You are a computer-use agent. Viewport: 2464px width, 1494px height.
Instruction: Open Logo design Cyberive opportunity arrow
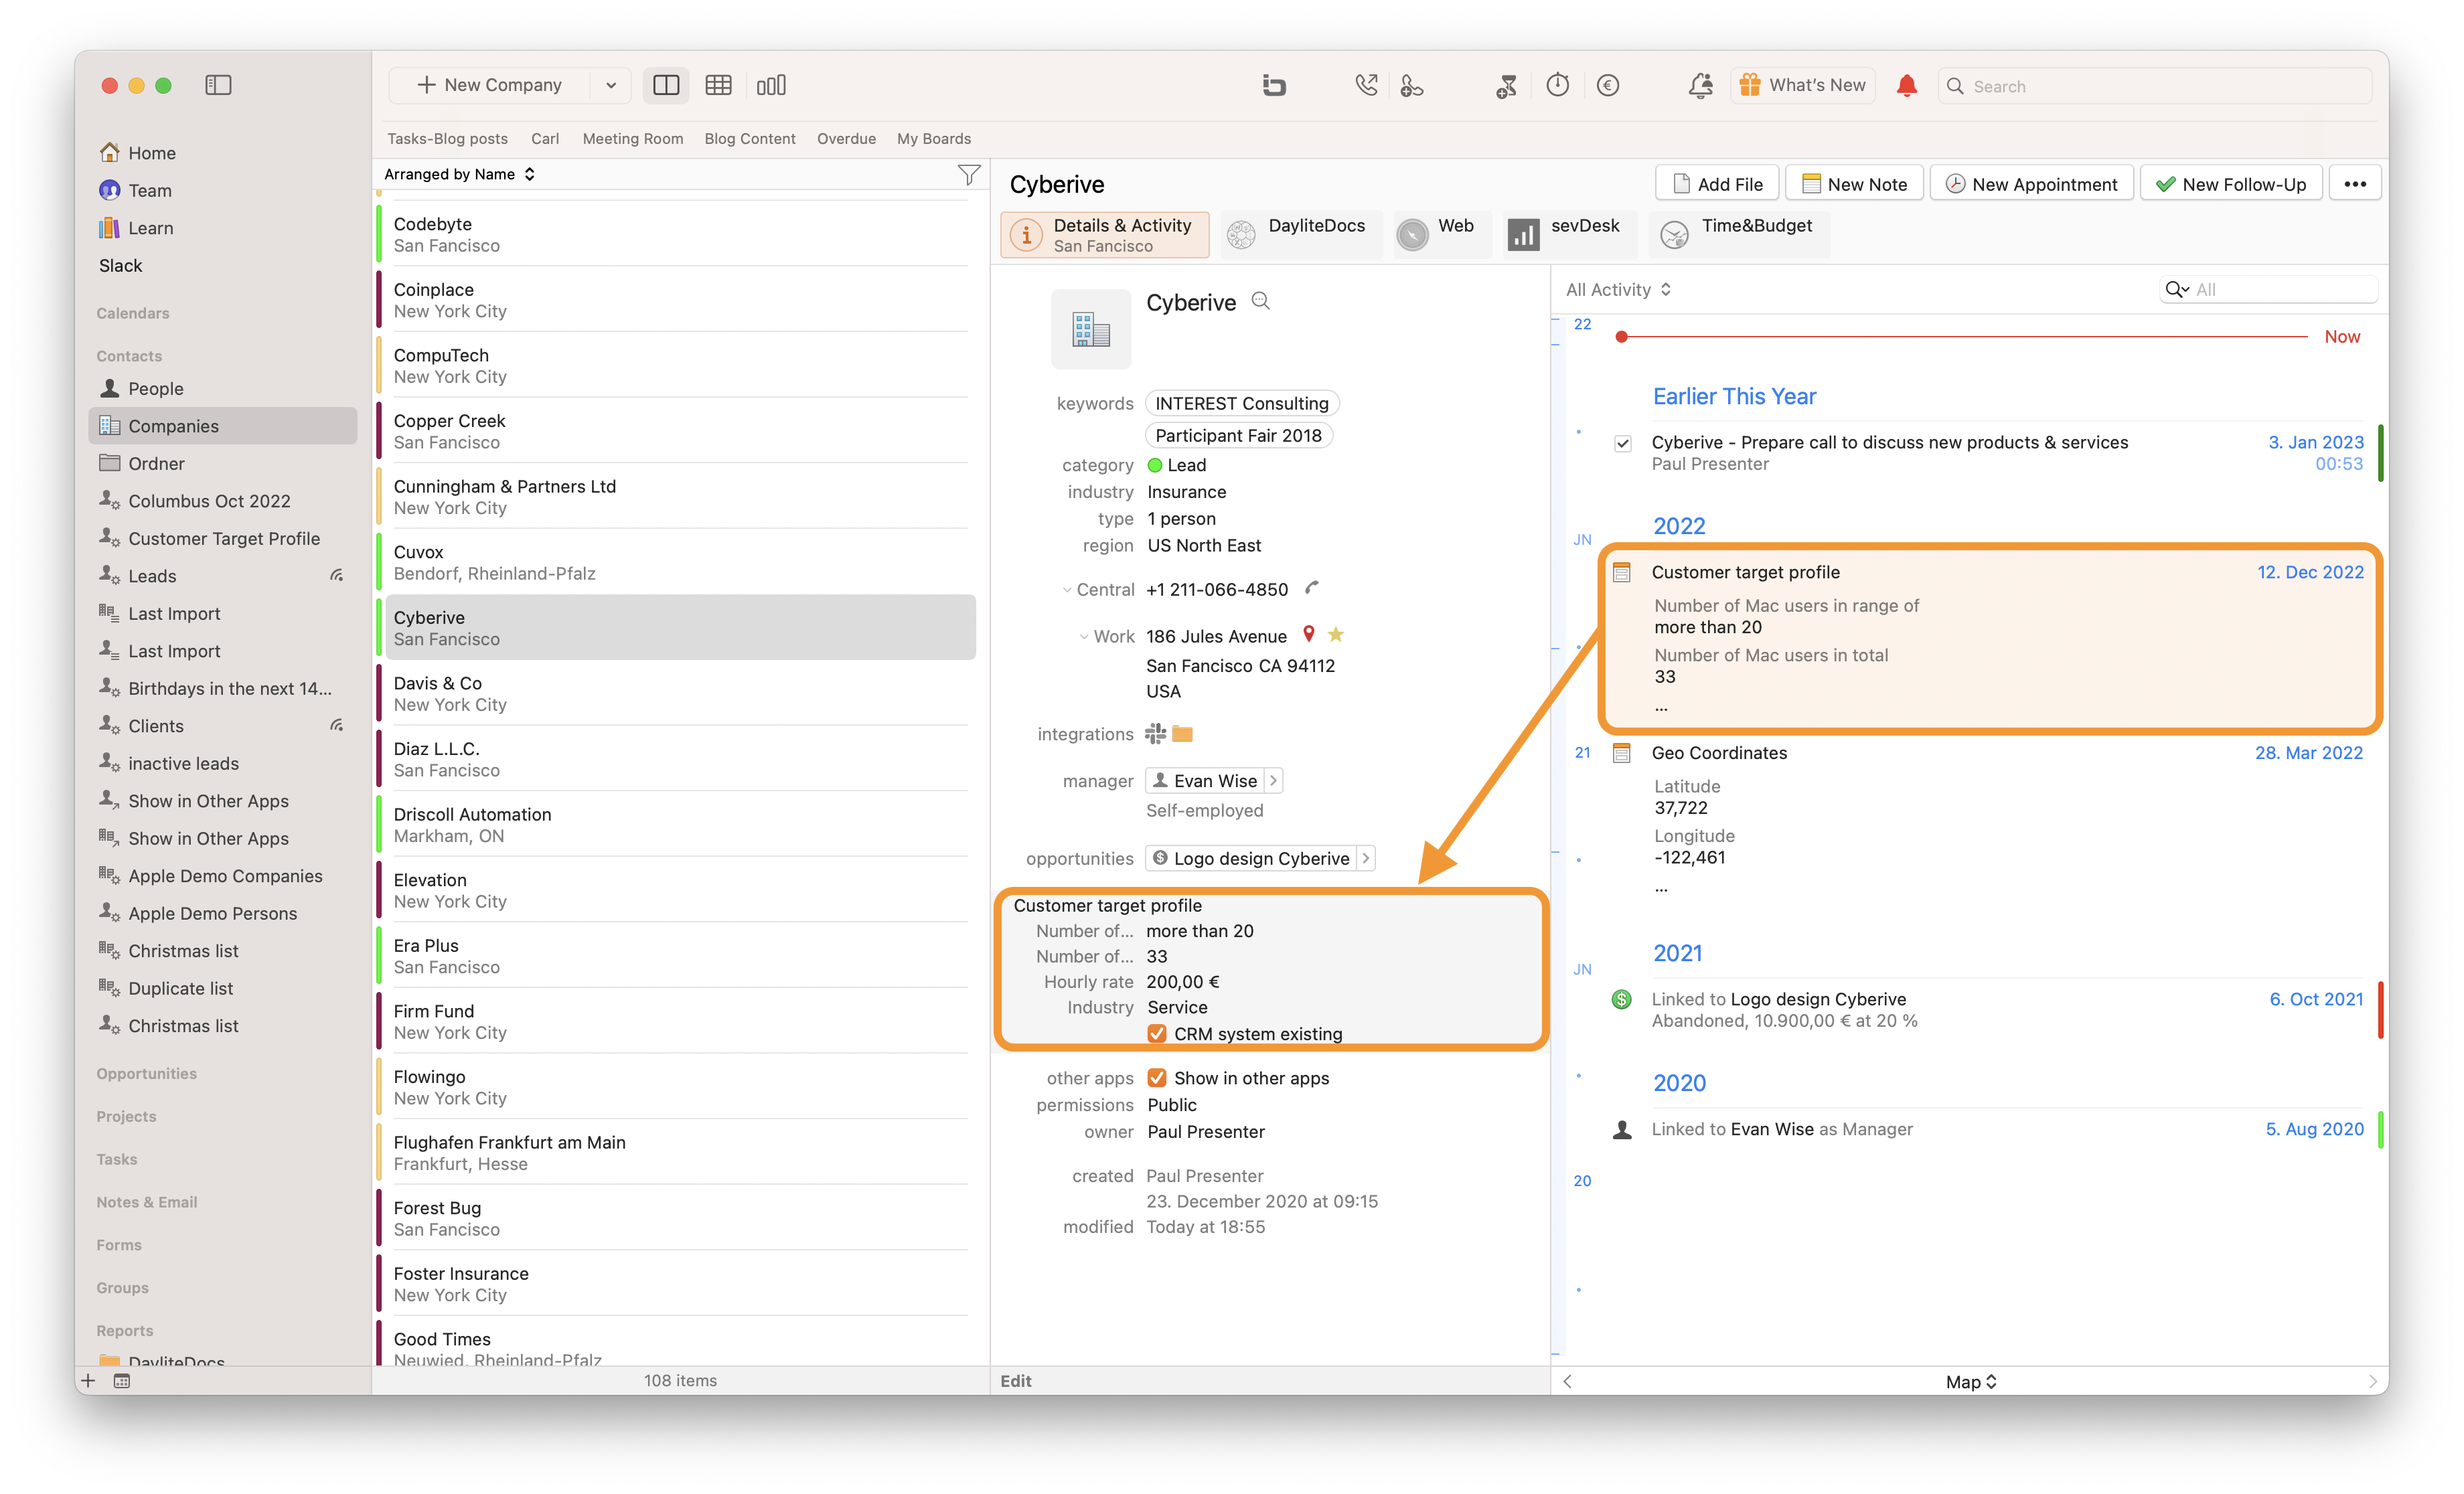tap(1366, 859)
